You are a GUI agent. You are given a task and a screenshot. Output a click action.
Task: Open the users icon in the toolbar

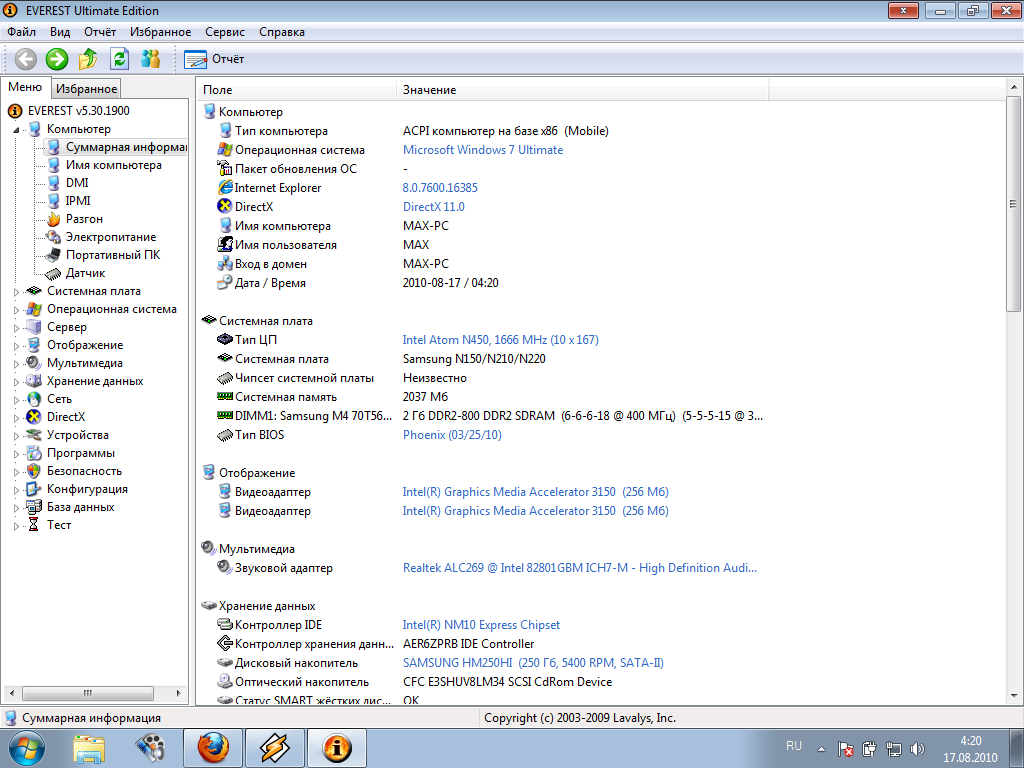point(151,59)
